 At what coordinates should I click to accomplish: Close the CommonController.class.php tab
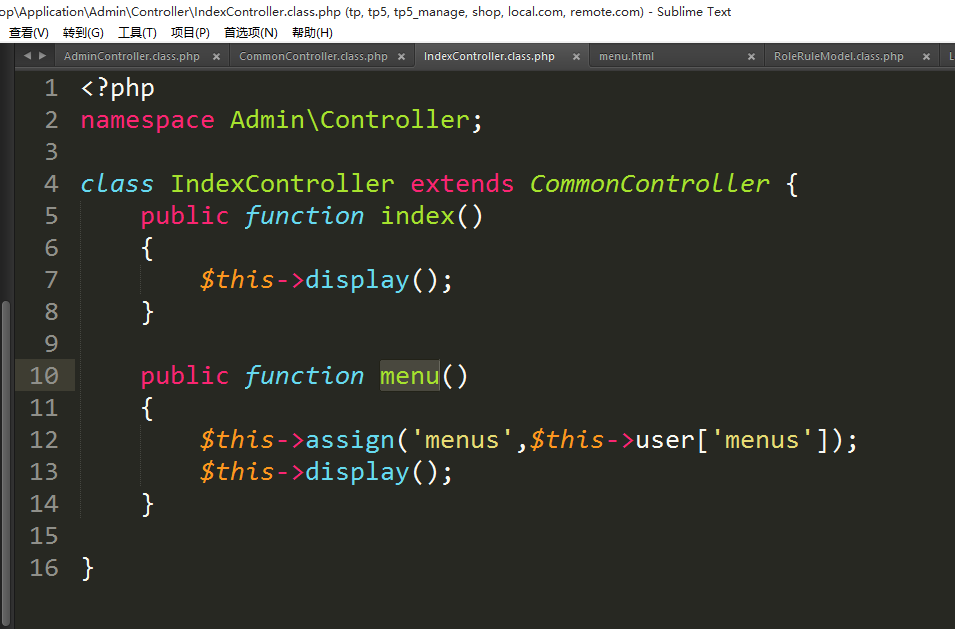pyautogui.click(x=402, y=57)
